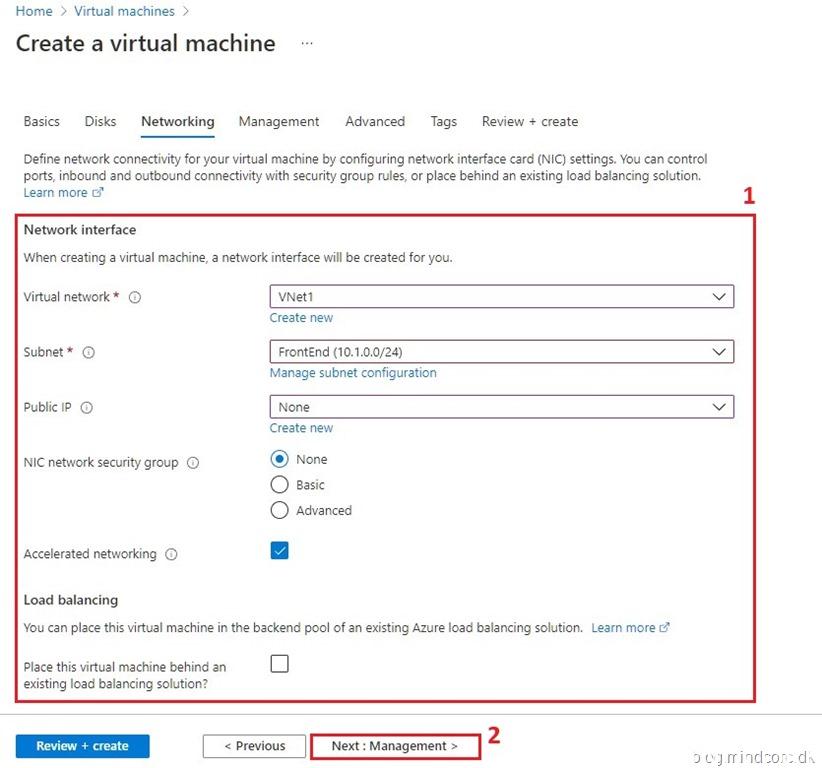
Task: Open Manage subnet configuration link
Action: click(x=353, y=373)
